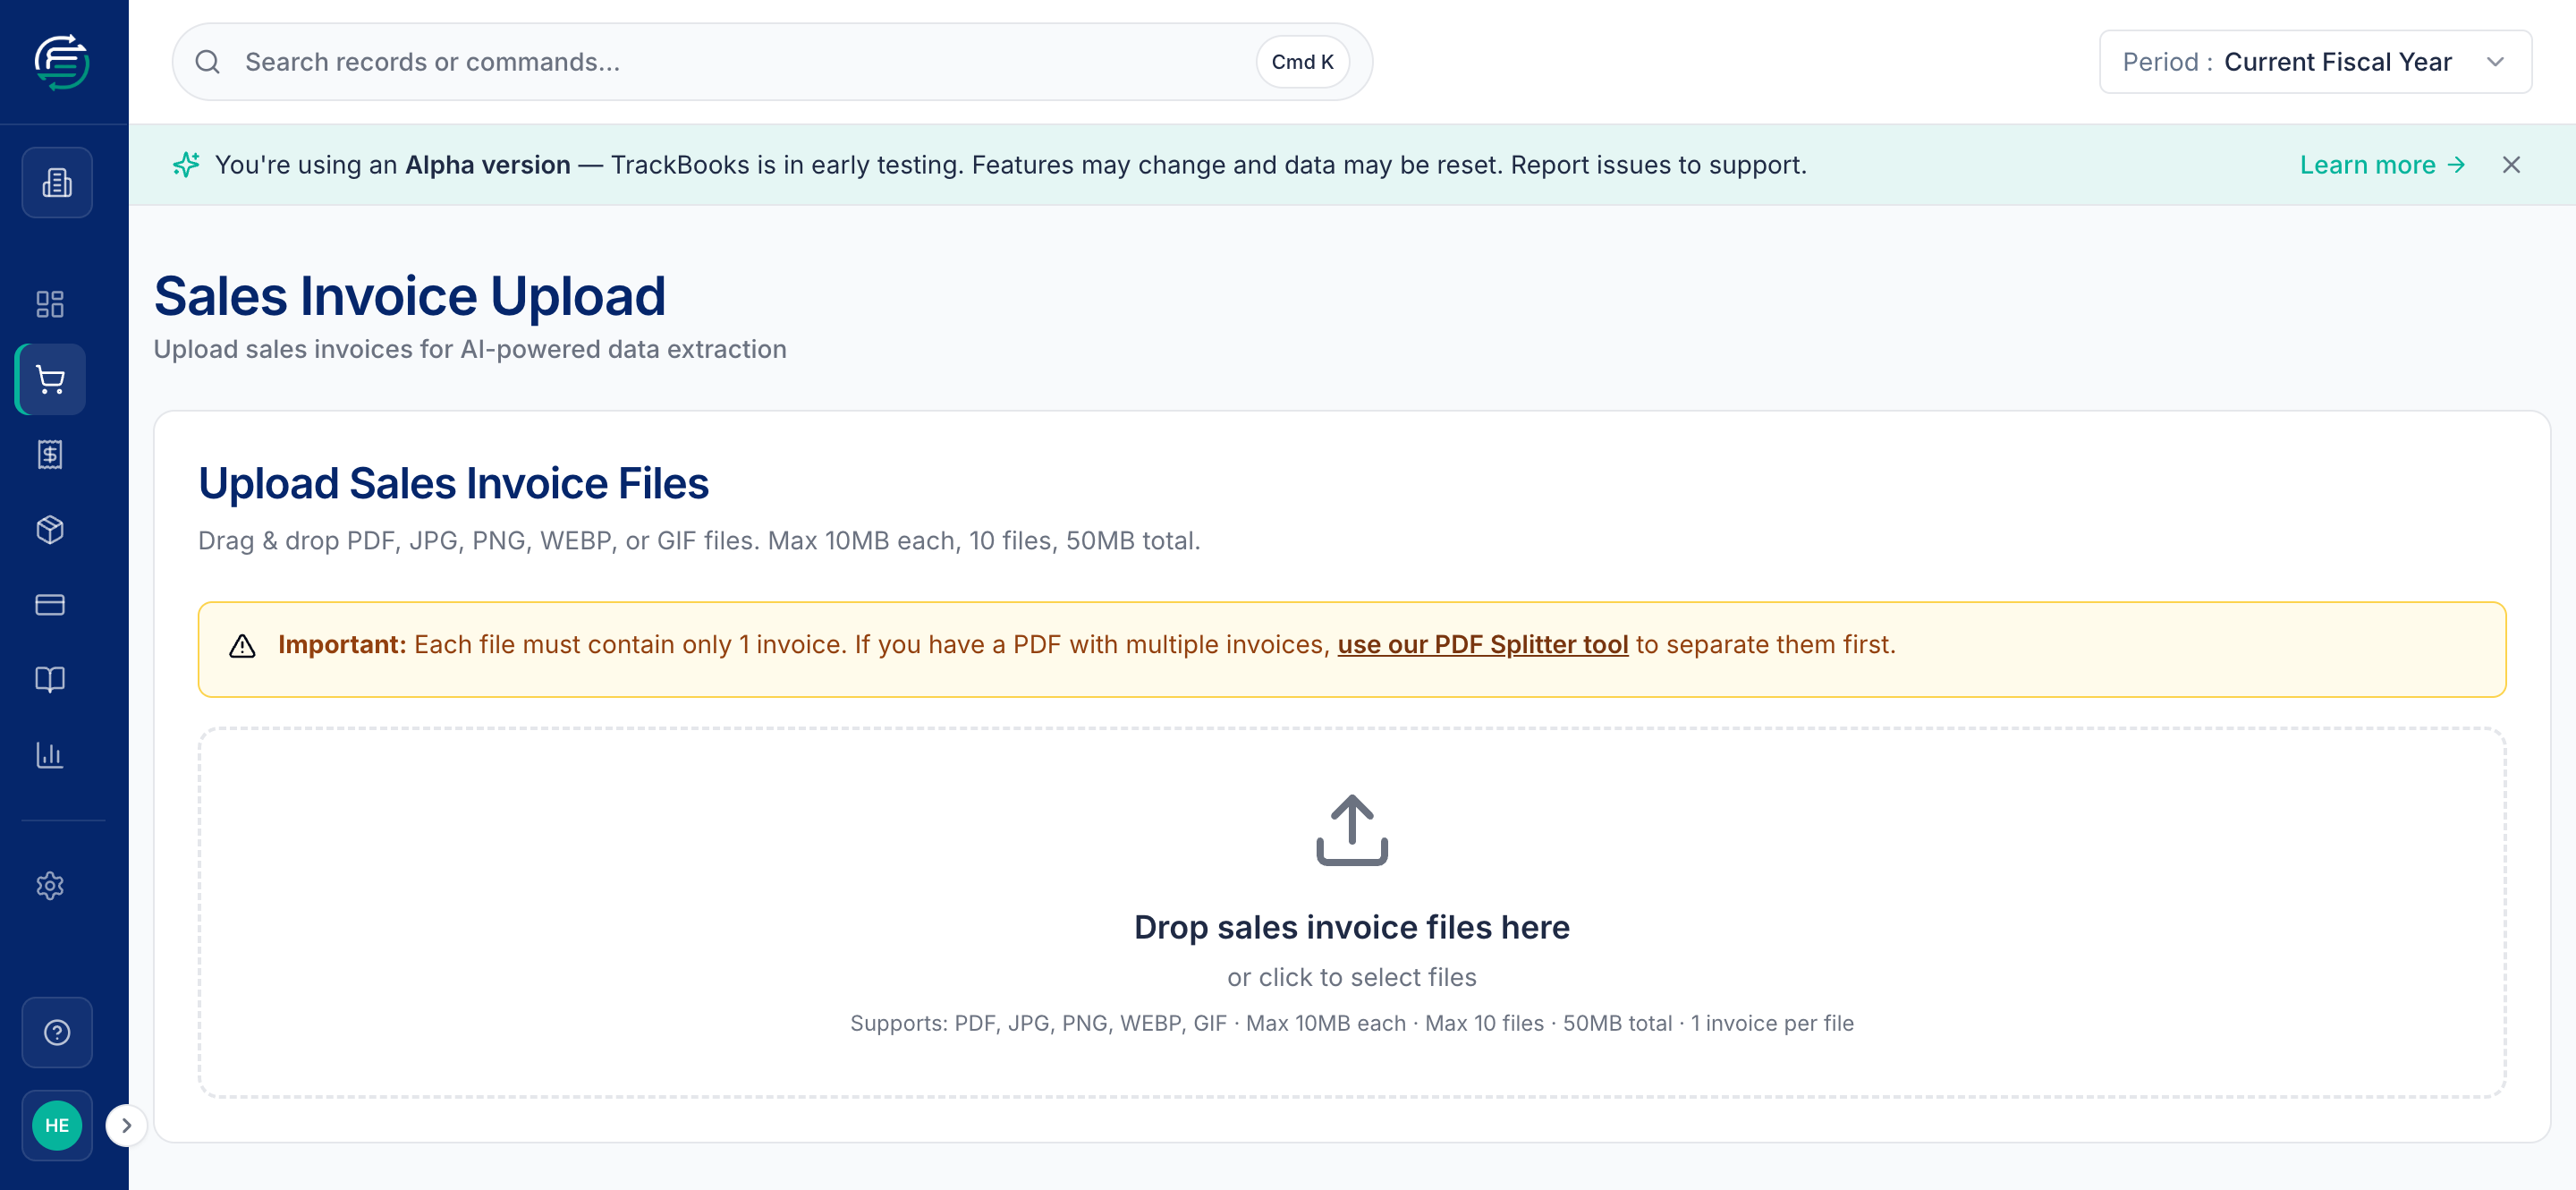Click the Upload Sales Invoice Files heading
This screenshot has width=2576, height=1190.
pos(453,483)
